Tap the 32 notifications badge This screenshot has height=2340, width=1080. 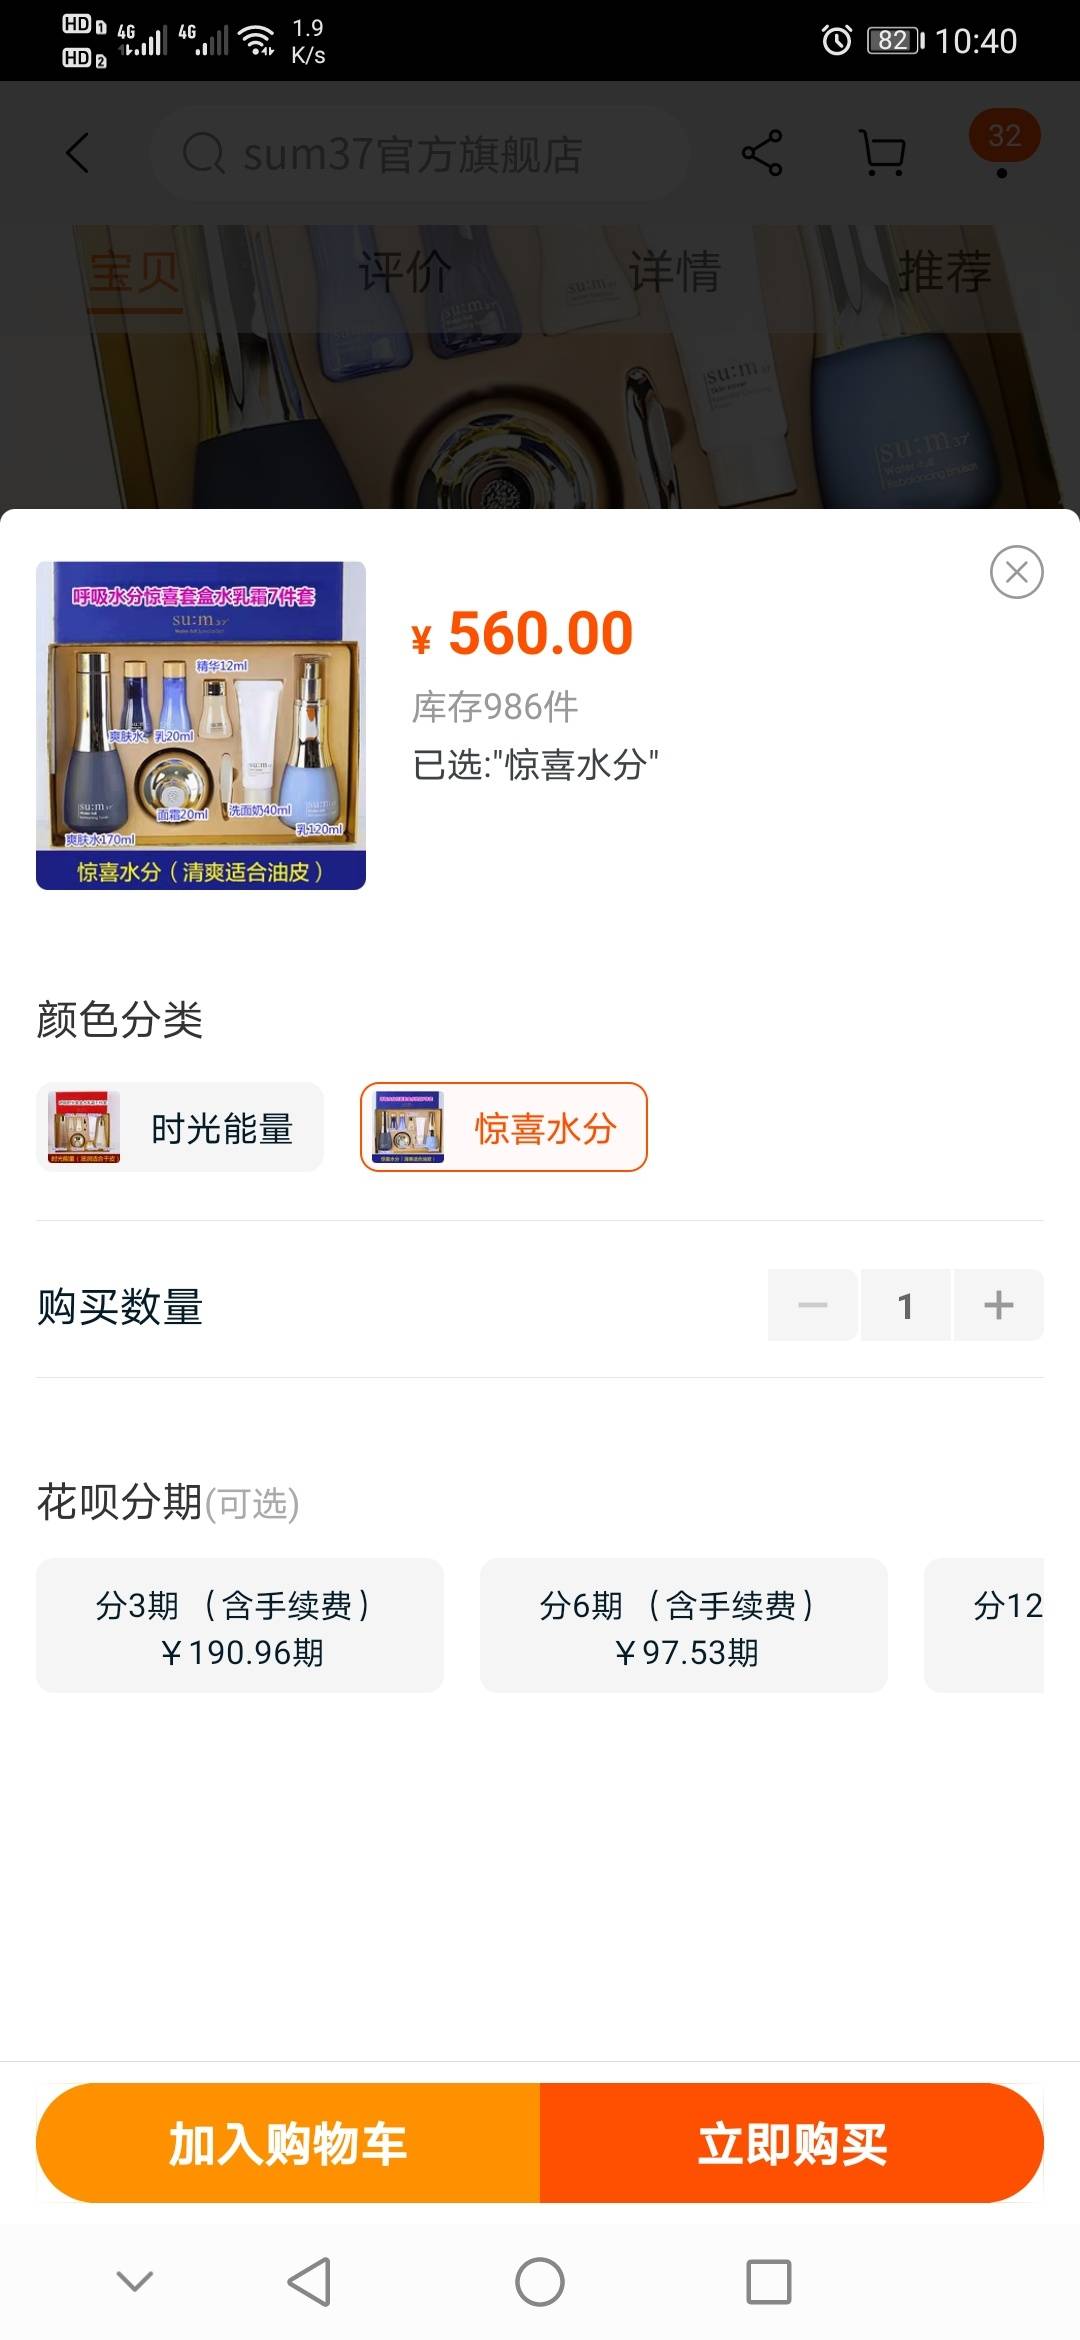click(x=1004, y=136)
